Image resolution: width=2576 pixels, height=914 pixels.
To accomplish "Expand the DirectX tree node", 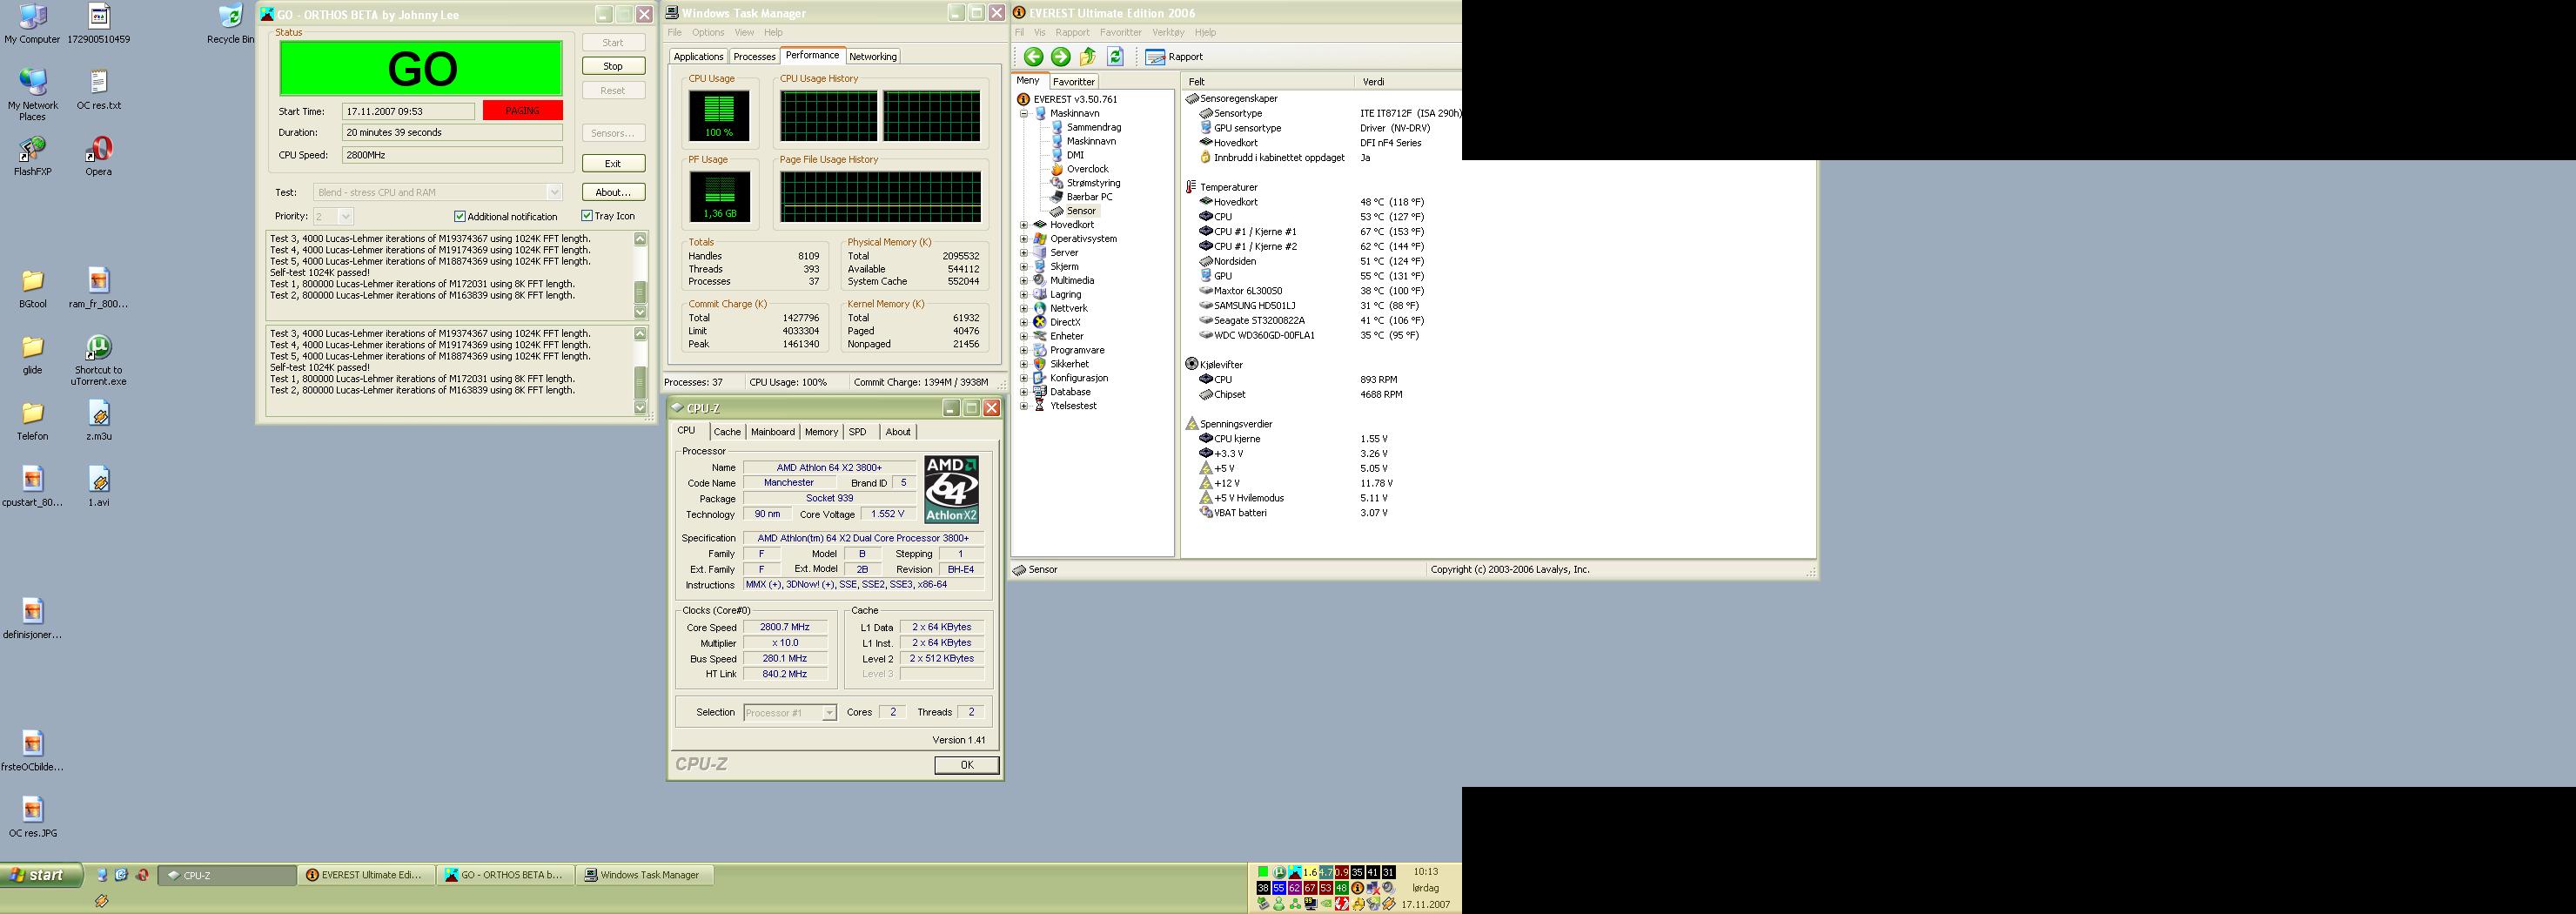I will (1024, 322).
